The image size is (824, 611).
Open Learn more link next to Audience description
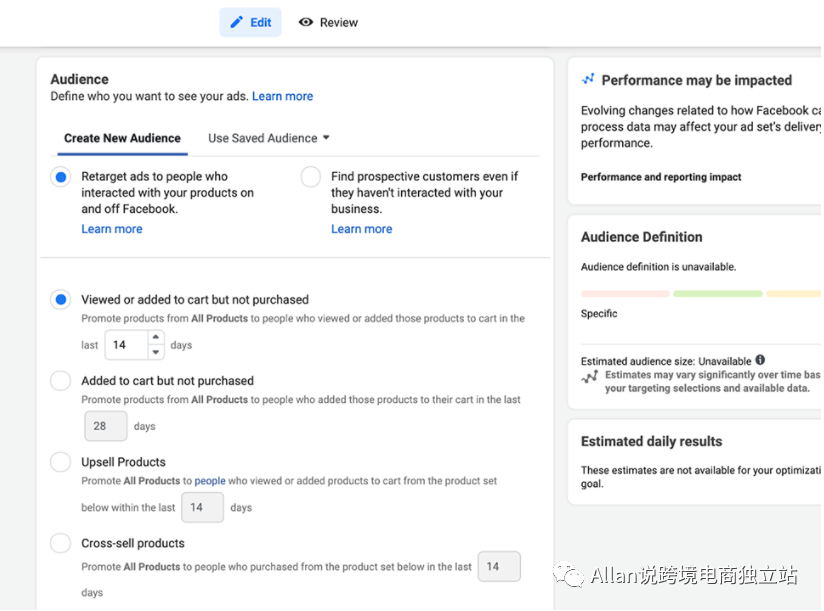coord(282,96)
